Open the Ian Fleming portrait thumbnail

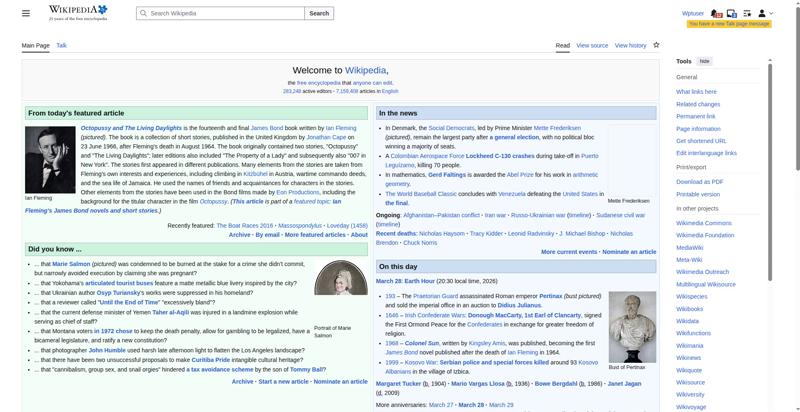tap(50, 158)
